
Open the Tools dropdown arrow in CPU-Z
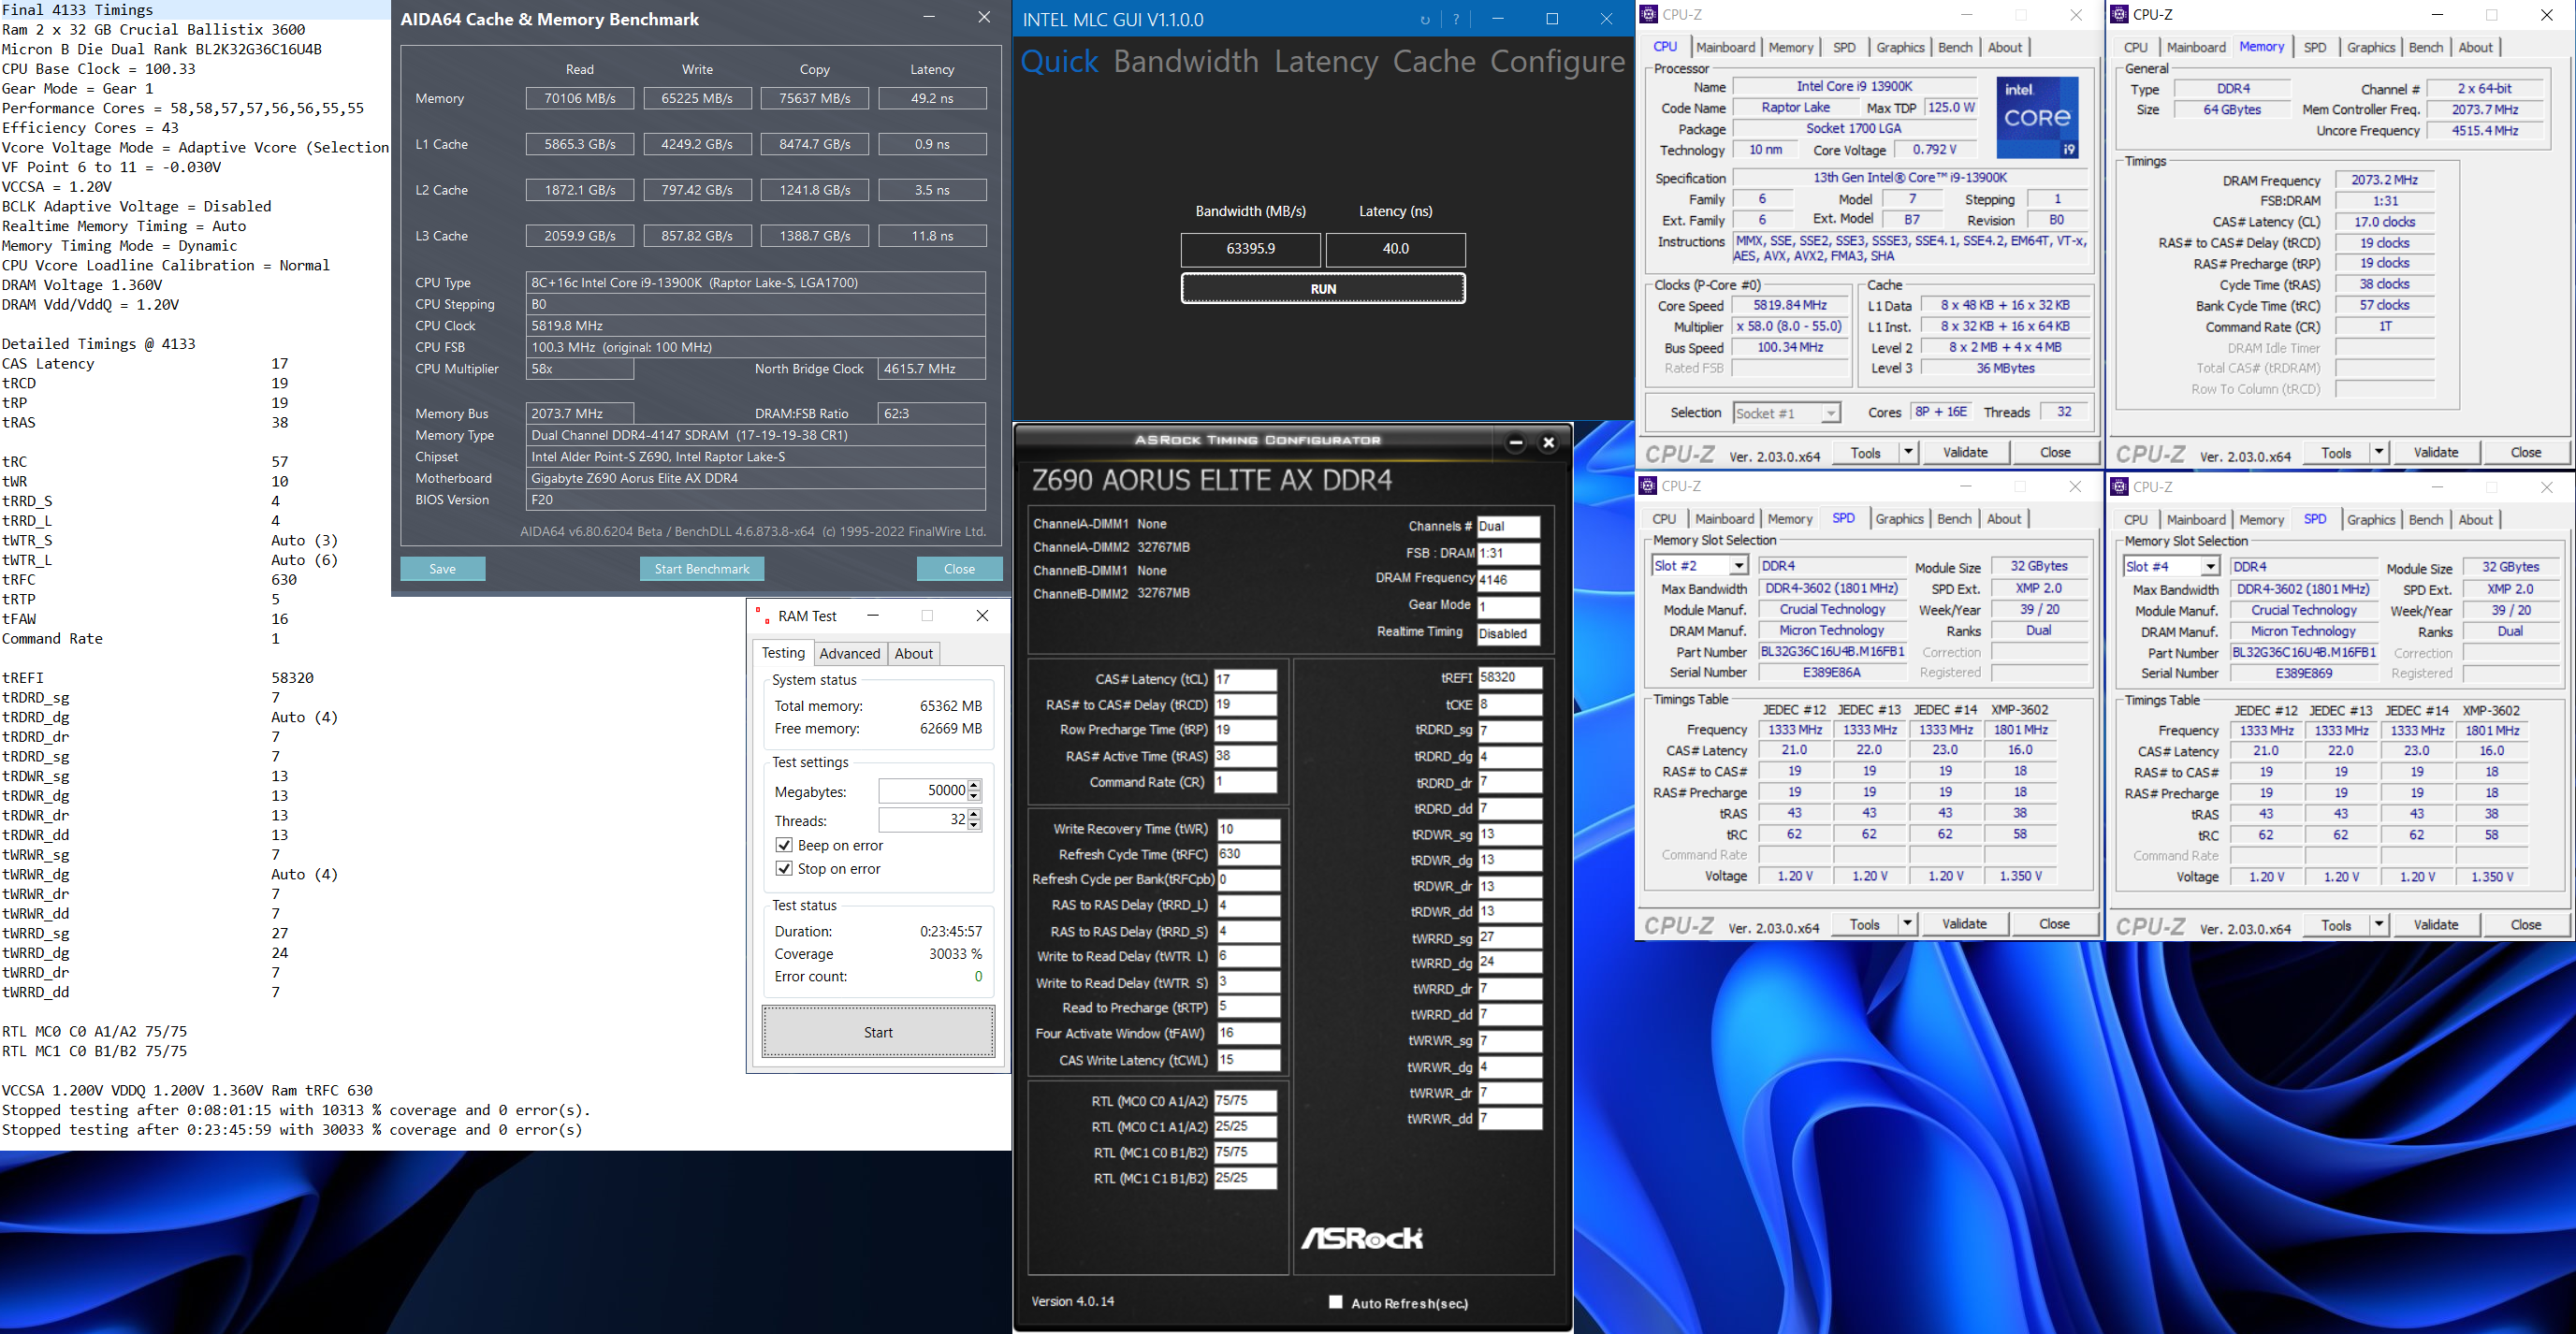click(x=1908, y=452)
